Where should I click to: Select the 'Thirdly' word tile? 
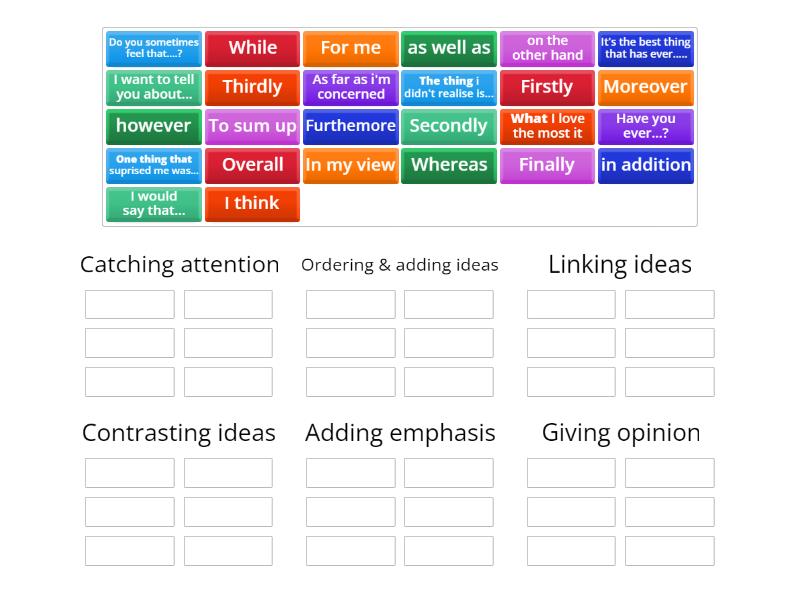tap(252, 87)
